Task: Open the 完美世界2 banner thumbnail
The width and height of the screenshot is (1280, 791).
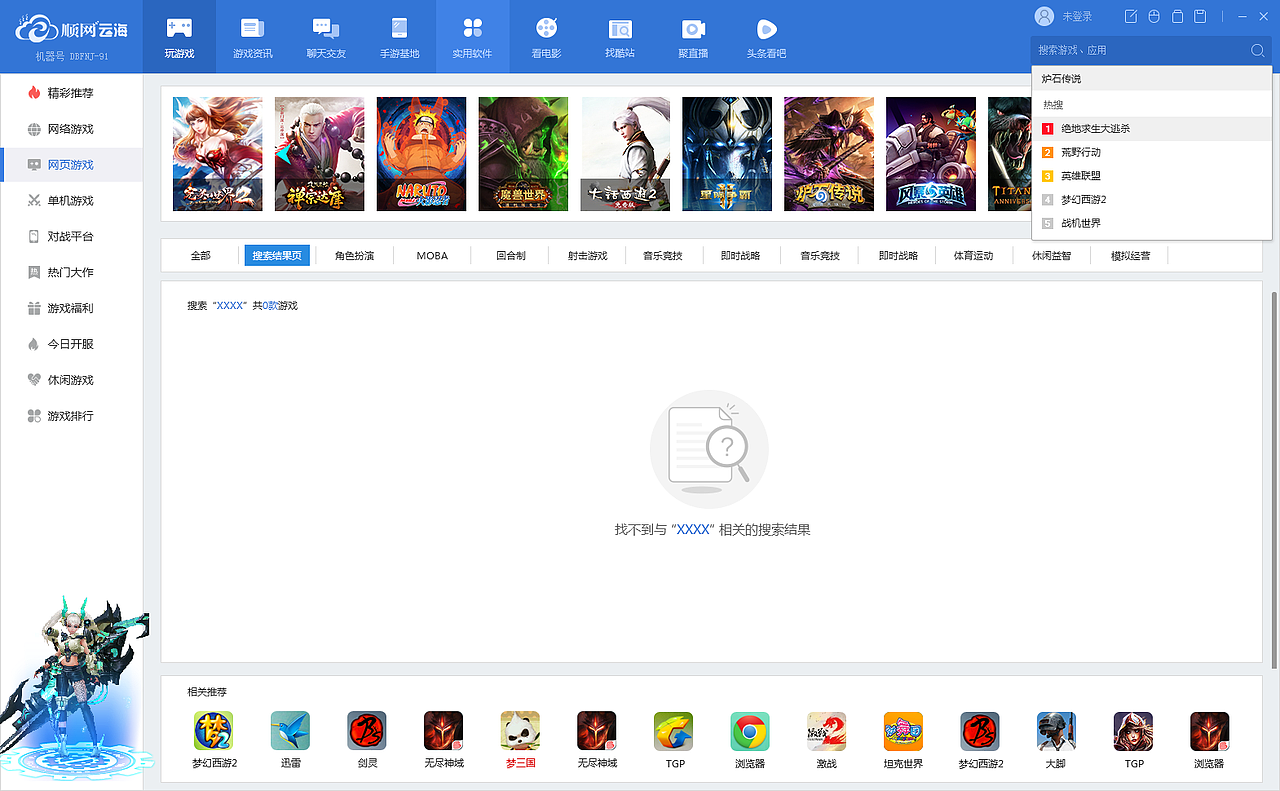Action: click(218, 154)
